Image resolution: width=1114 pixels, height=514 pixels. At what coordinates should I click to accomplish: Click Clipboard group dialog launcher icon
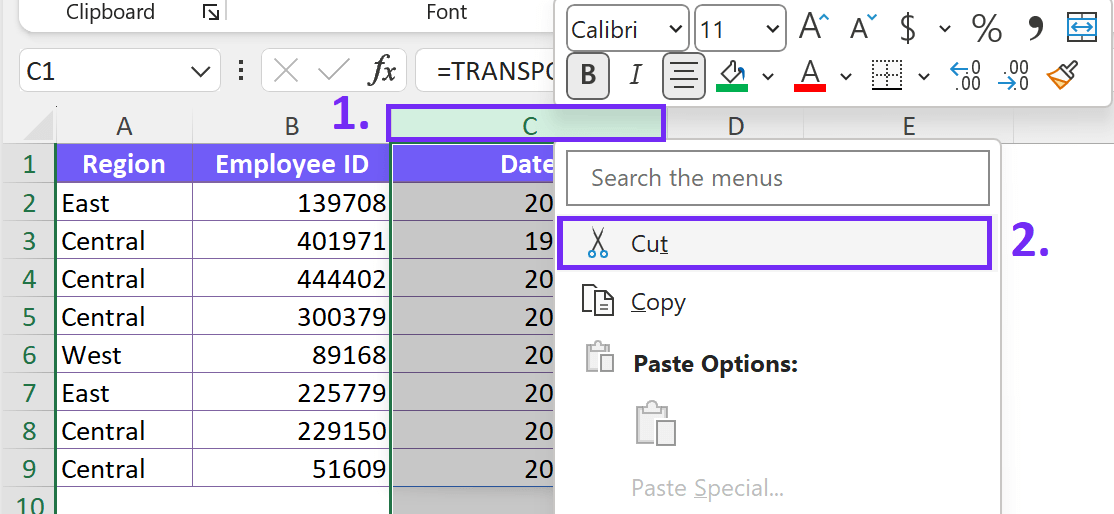(210, 12)
